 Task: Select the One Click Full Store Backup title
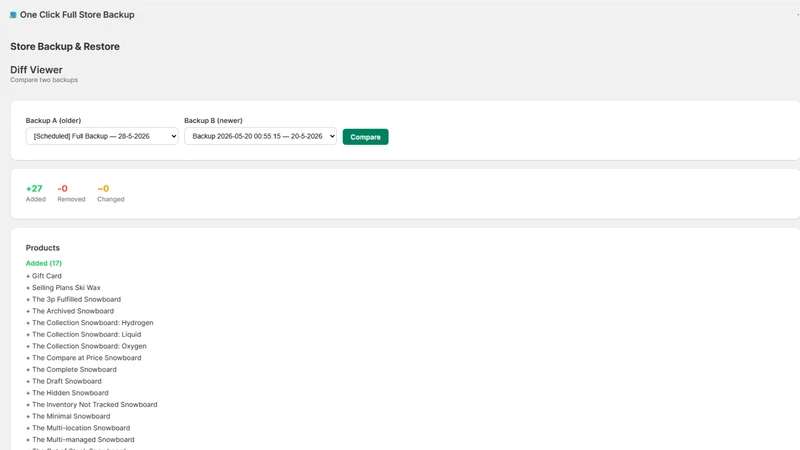tap(77, 15)
